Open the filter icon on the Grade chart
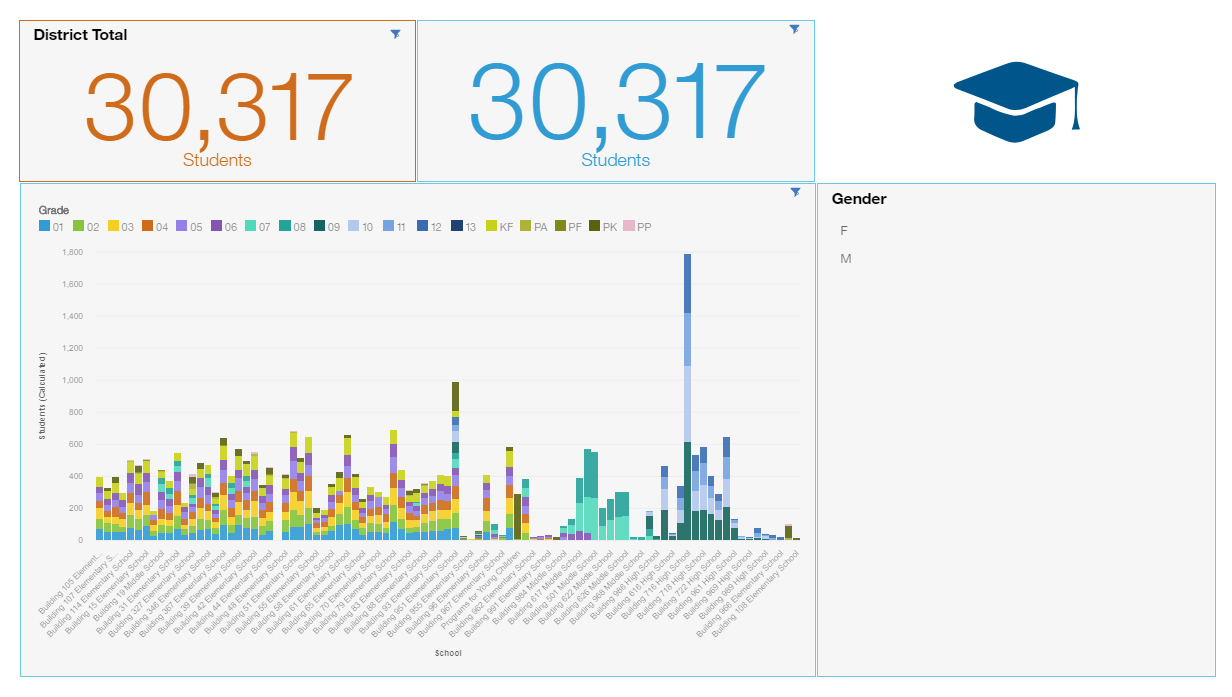The height and width of the screenshot is (697, 1232). coord(795,192)
